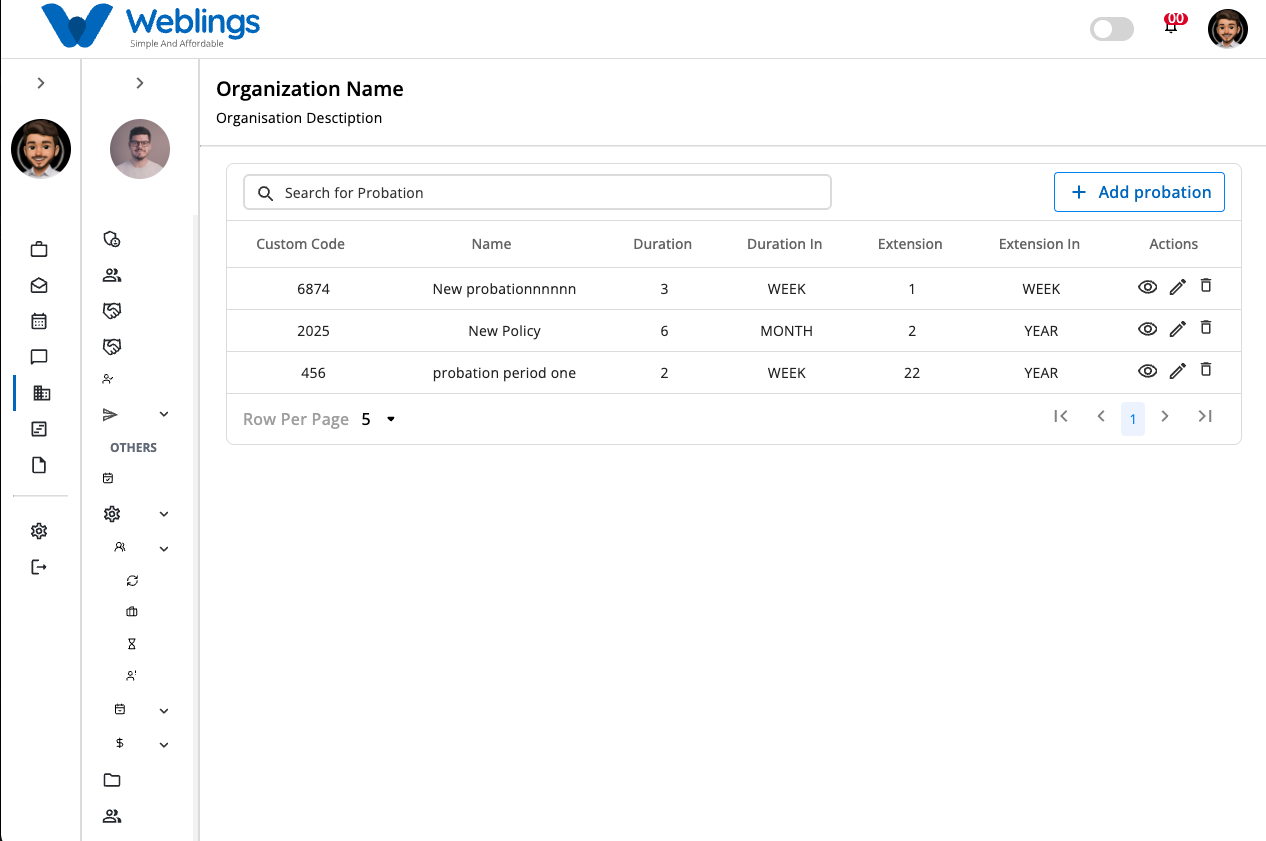Edit the New probationnnnnn row
Image resolution: width=1266 pixels, height=841 pixels.
pyautogui.click(x=1178, y=287)
